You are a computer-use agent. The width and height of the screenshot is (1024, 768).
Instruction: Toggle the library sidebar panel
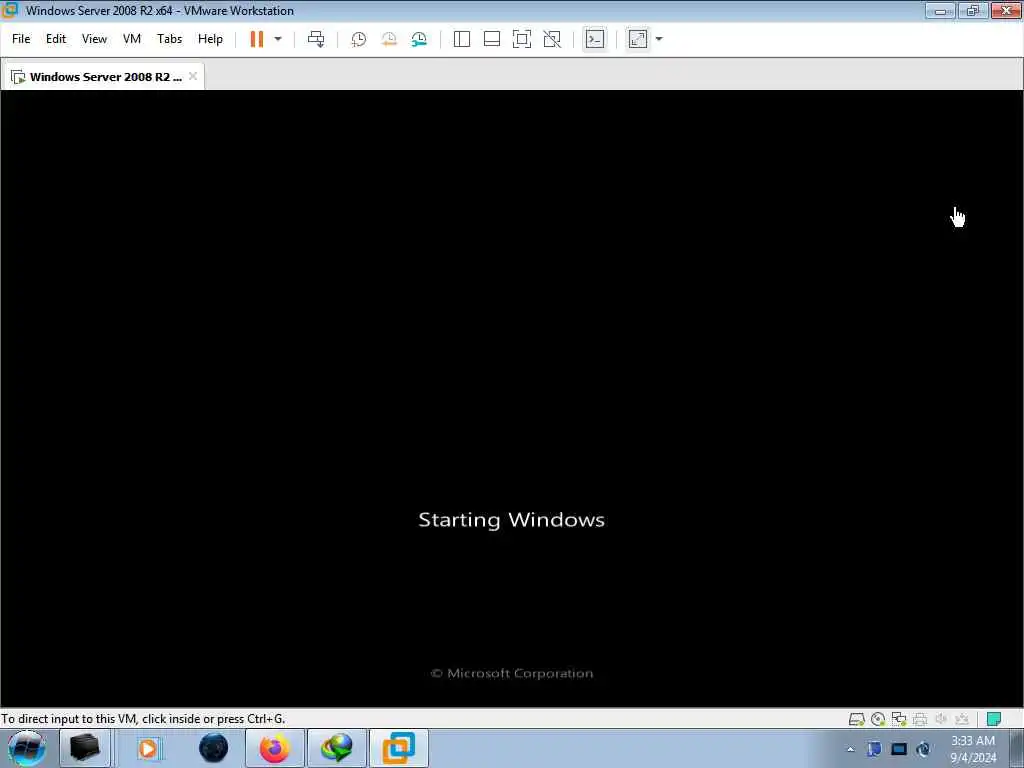[x=462, y=39]
